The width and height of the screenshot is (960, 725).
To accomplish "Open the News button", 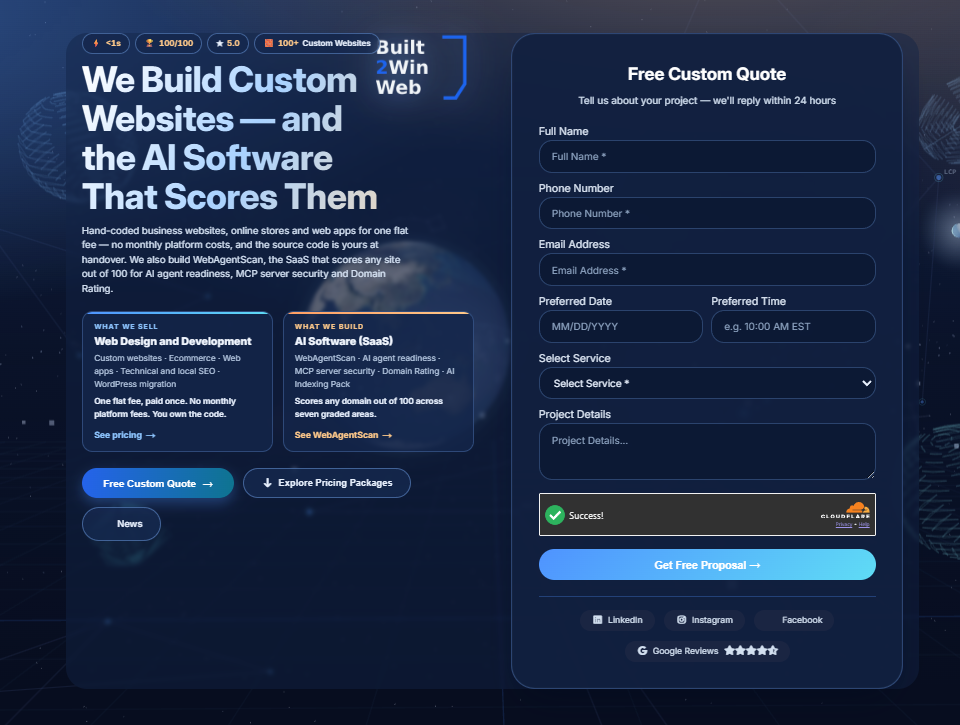I will (x=121, y=524).
